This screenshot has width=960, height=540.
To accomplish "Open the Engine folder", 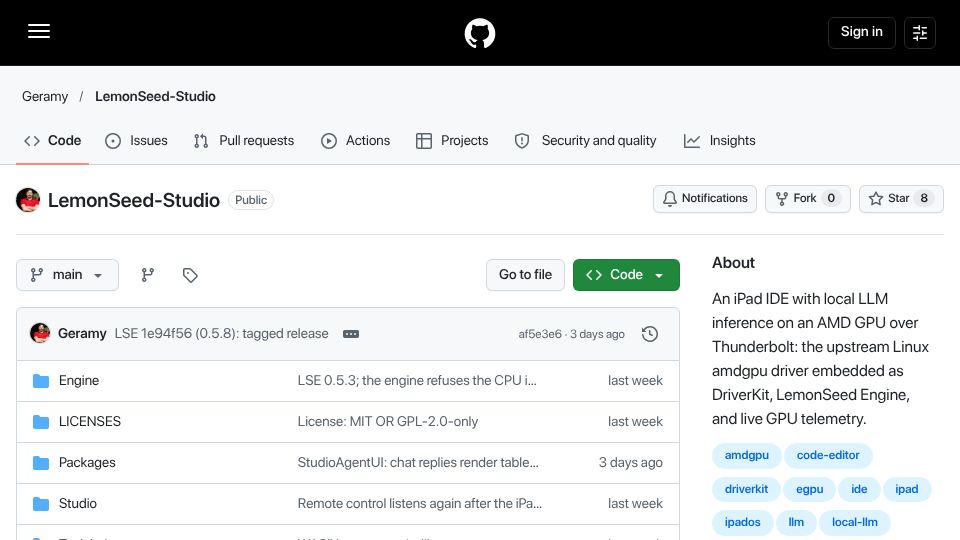I will (79, 381).
